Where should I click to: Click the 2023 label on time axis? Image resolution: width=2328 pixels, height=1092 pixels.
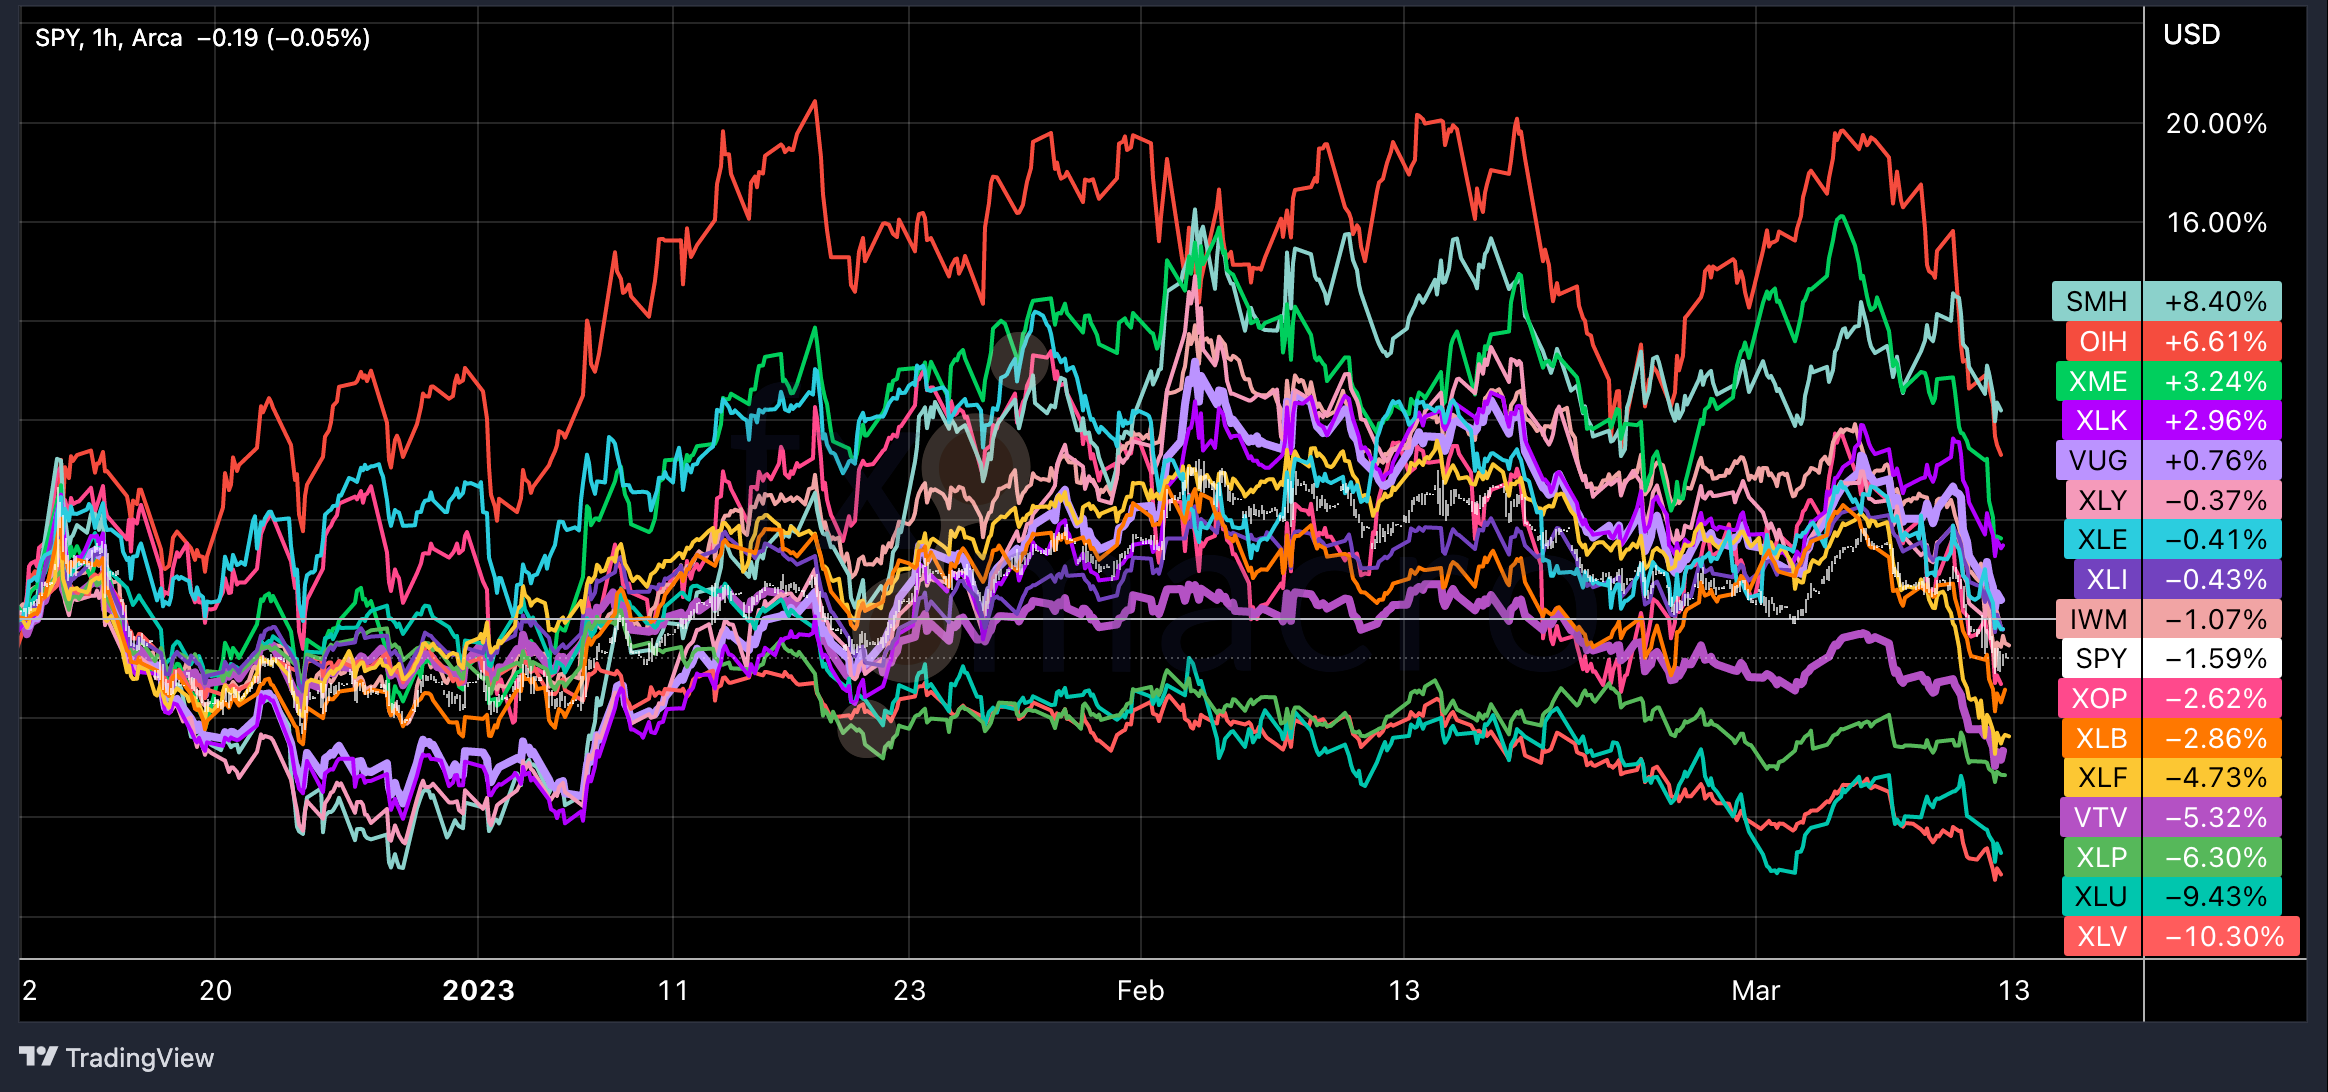[x=478, y=990]
